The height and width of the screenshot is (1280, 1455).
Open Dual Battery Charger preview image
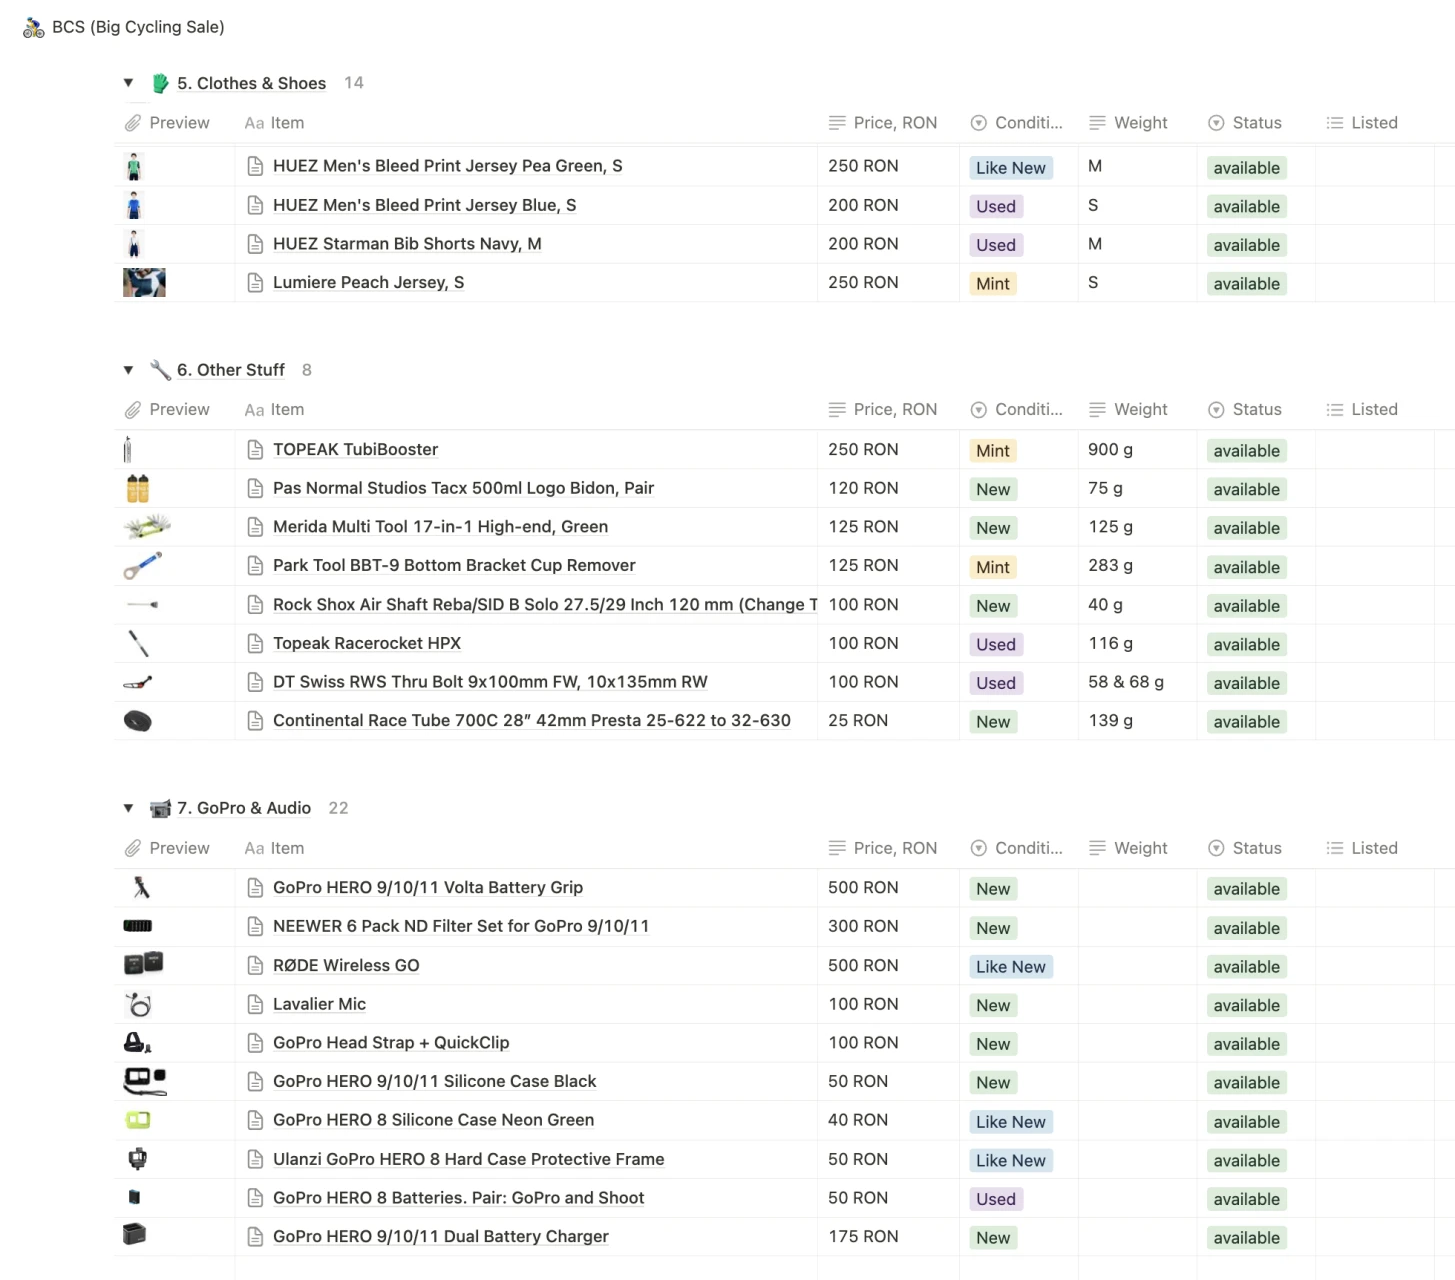pyautogui.click(x=134, y=1235)
